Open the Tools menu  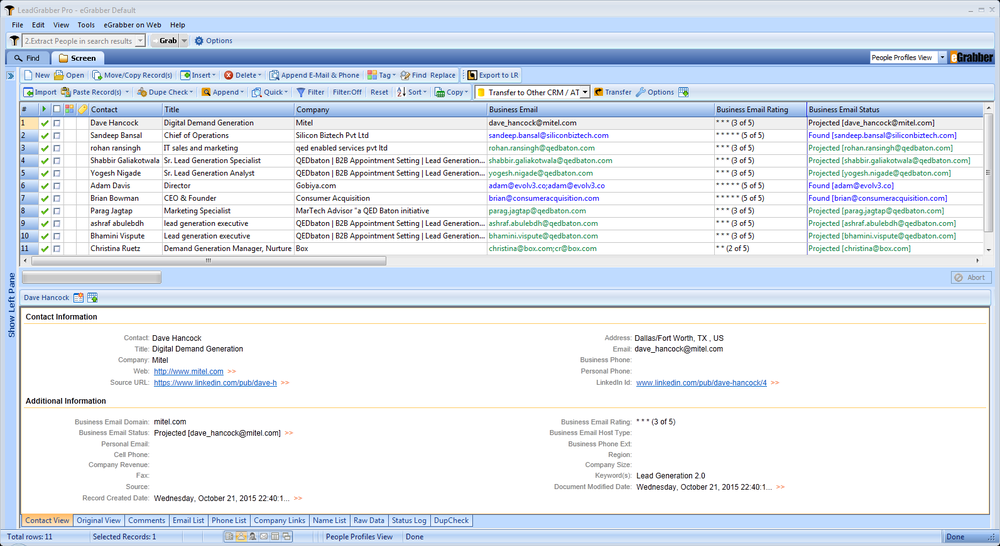point(86,25)
